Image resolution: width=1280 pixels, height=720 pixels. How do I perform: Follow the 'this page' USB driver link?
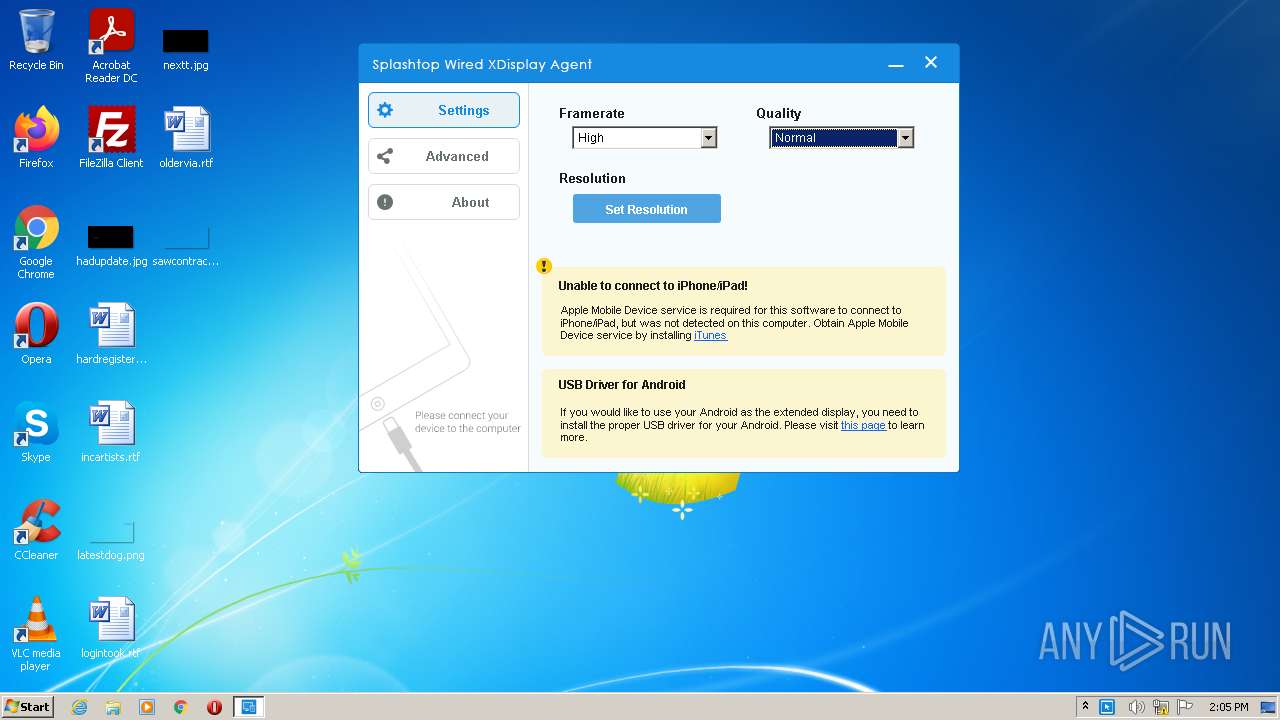click(x=863, y=425)
